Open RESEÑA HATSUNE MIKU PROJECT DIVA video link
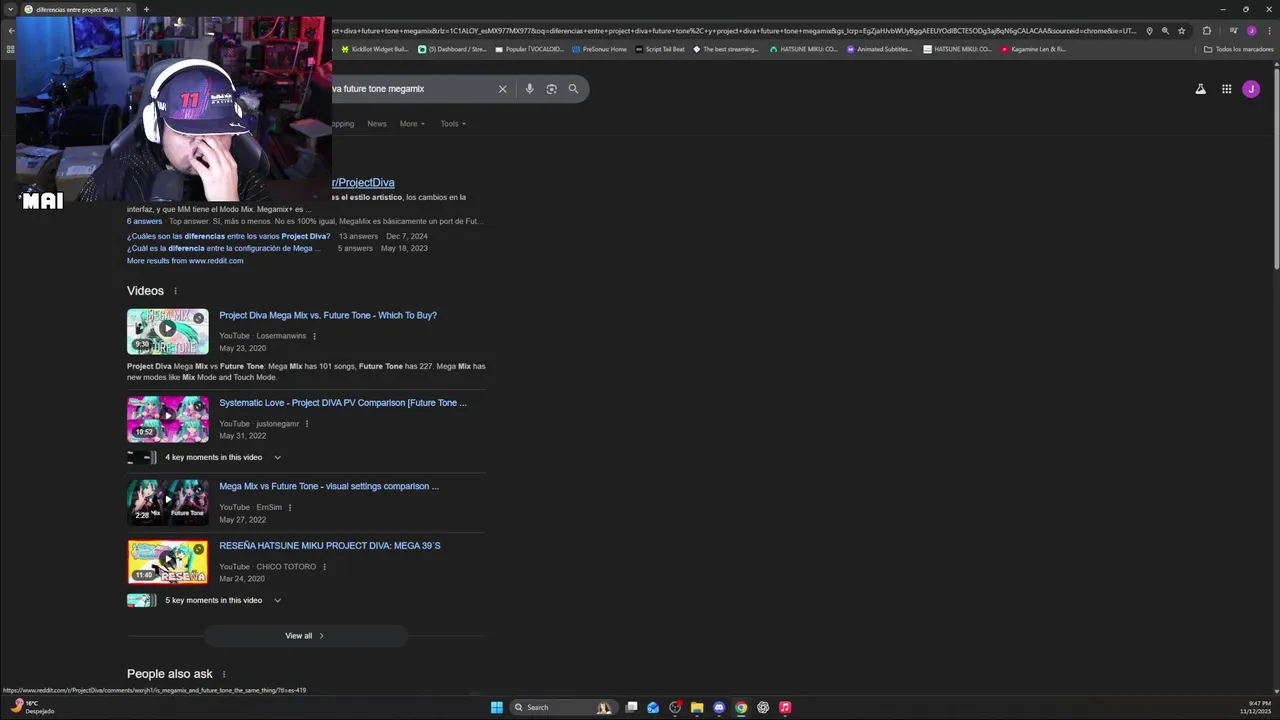 coord(330,546)
